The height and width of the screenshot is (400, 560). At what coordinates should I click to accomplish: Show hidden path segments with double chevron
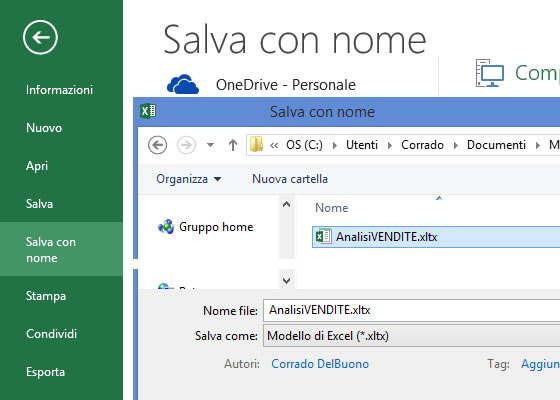click(274, 145)
